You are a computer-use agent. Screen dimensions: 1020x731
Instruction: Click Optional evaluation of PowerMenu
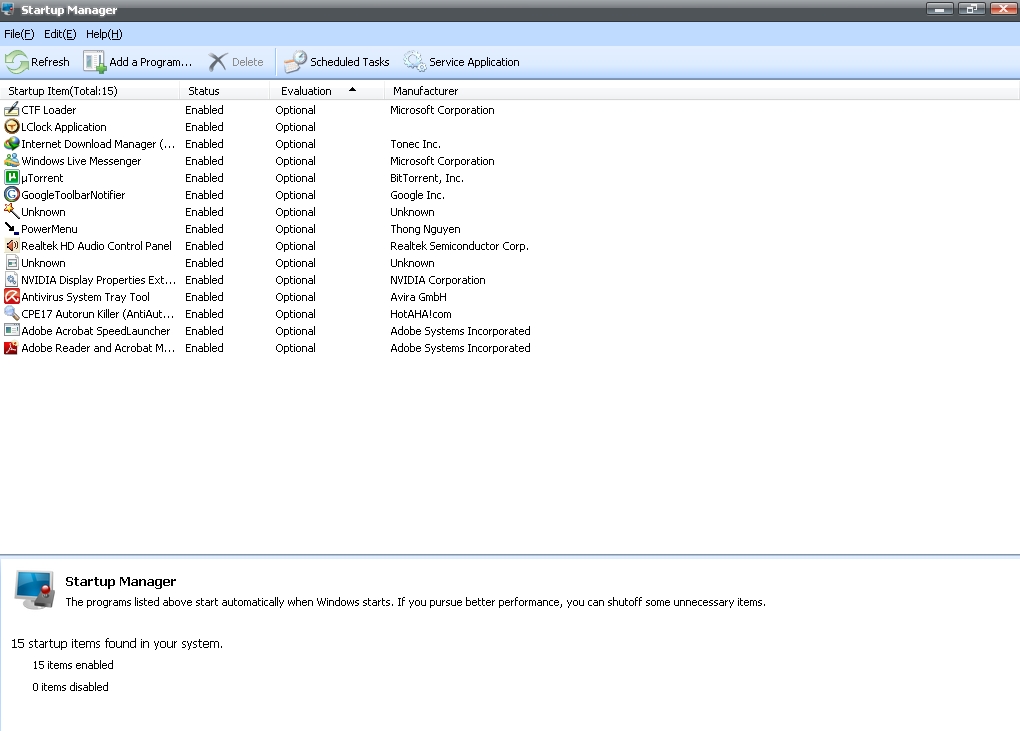click(295, 229)
